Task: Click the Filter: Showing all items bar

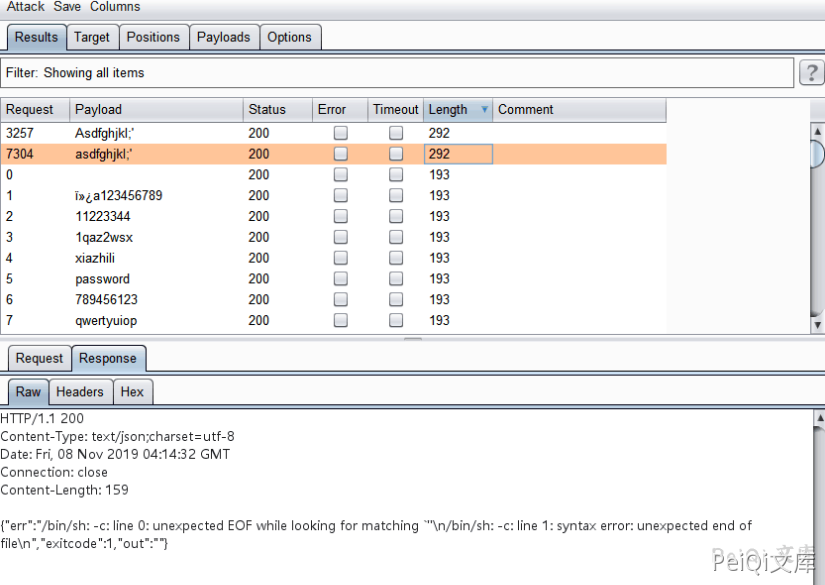Action: [x=398, y=73]
